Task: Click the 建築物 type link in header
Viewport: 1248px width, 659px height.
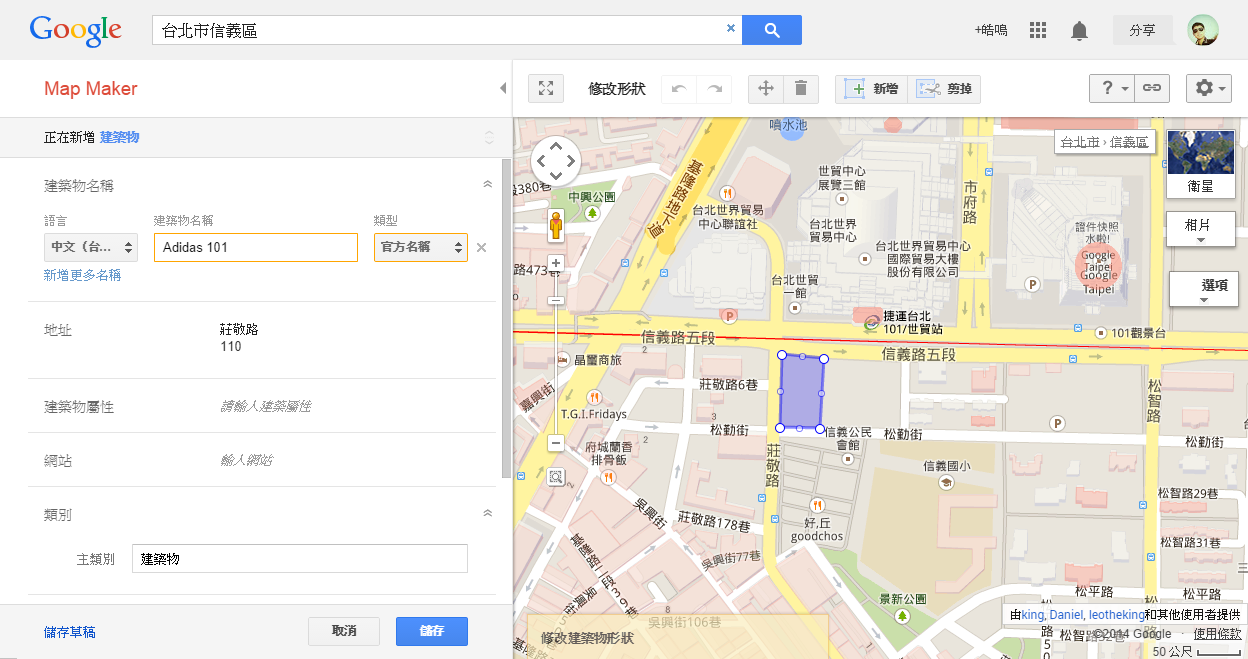Action: pos(120,137)
